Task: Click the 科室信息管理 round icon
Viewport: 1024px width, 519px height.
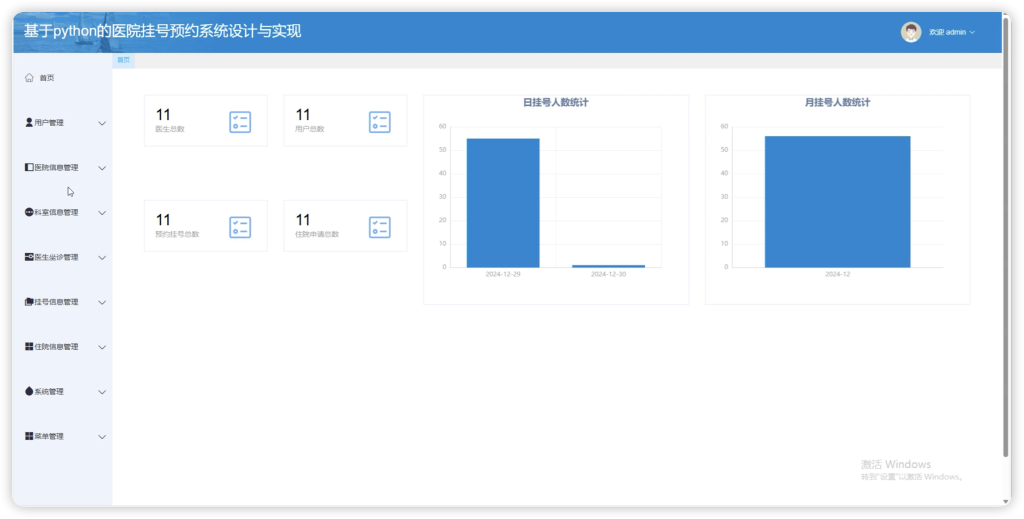Action: pos(29,212)
